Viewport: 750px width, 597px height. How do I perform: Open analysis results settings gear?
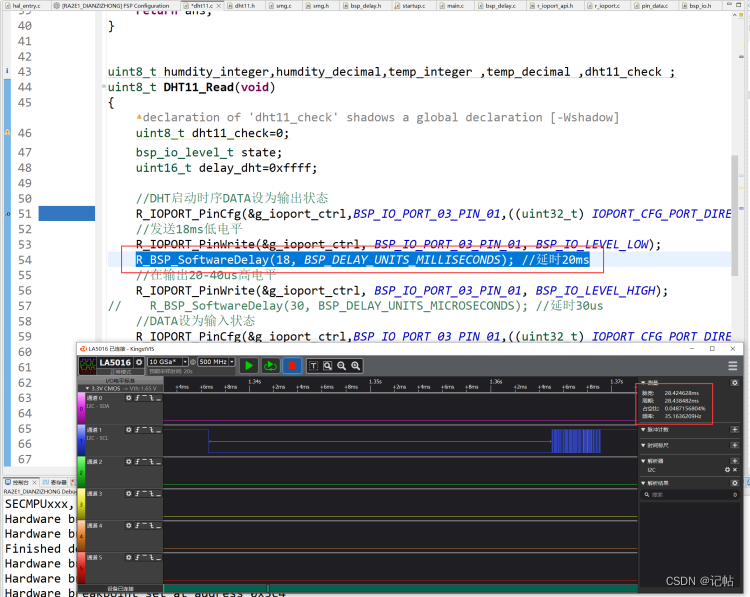[x=734, y=483]
